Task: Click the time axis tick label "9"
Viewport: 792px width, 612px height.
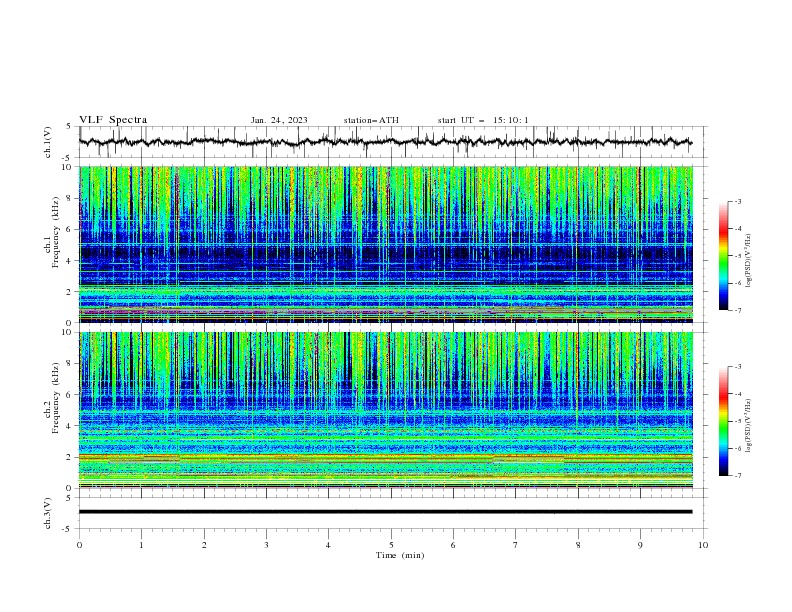Action: tap(640, 545)
